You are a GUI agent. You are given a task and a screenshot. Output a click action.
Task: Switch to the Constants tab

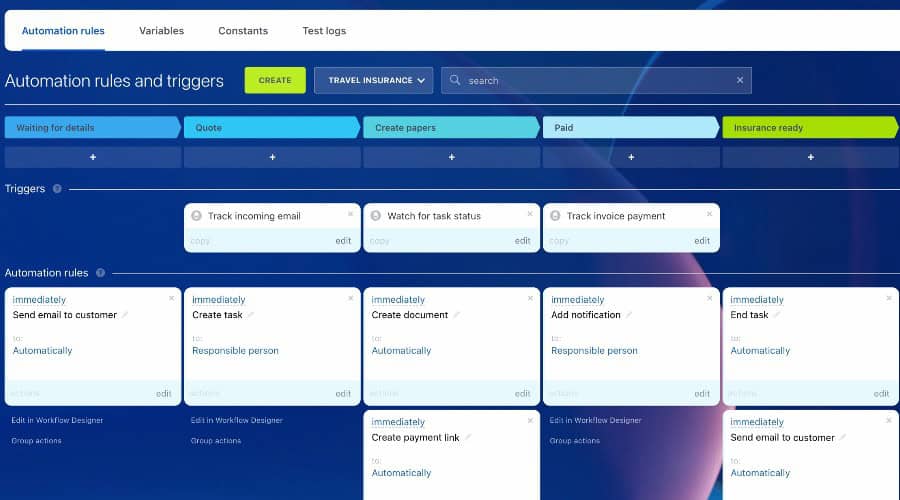click(x=243, y=31)
